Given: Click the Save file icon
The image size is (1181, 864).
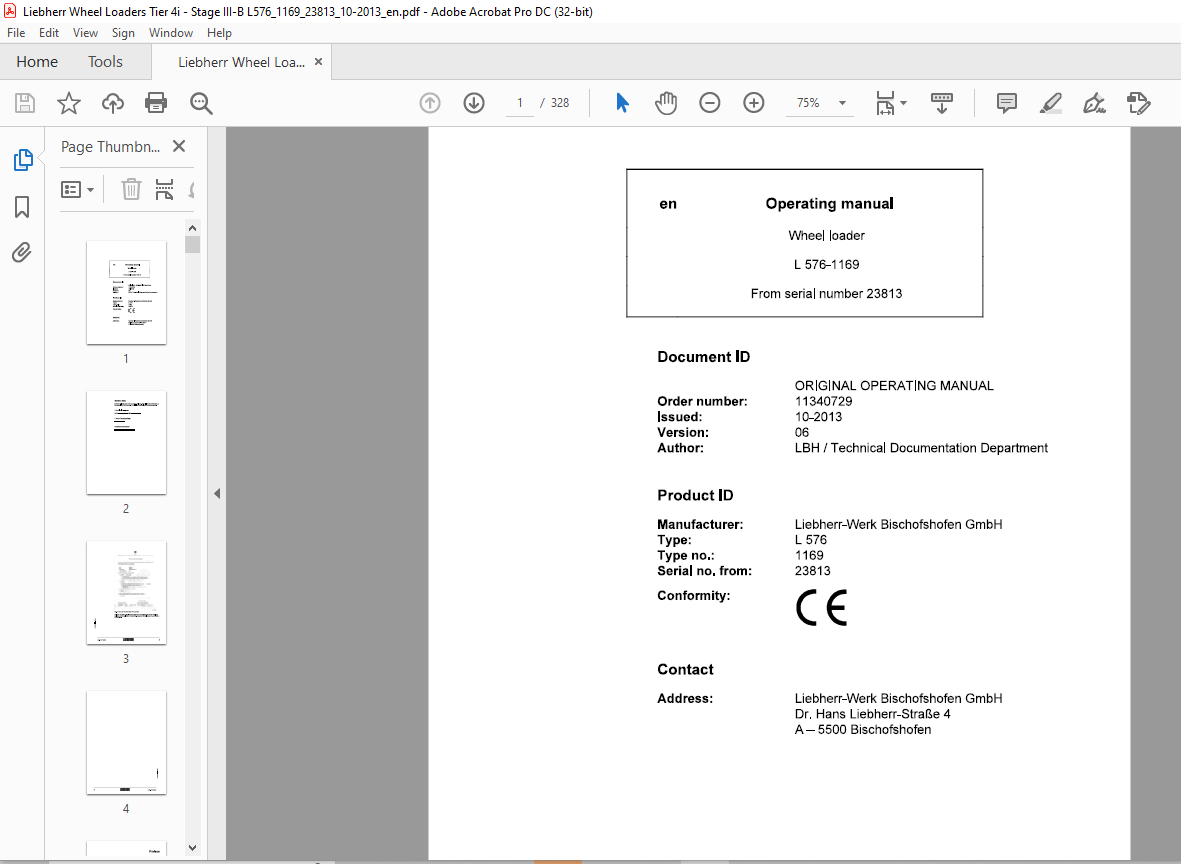Looking at the screenshot, I should point(25,103).
